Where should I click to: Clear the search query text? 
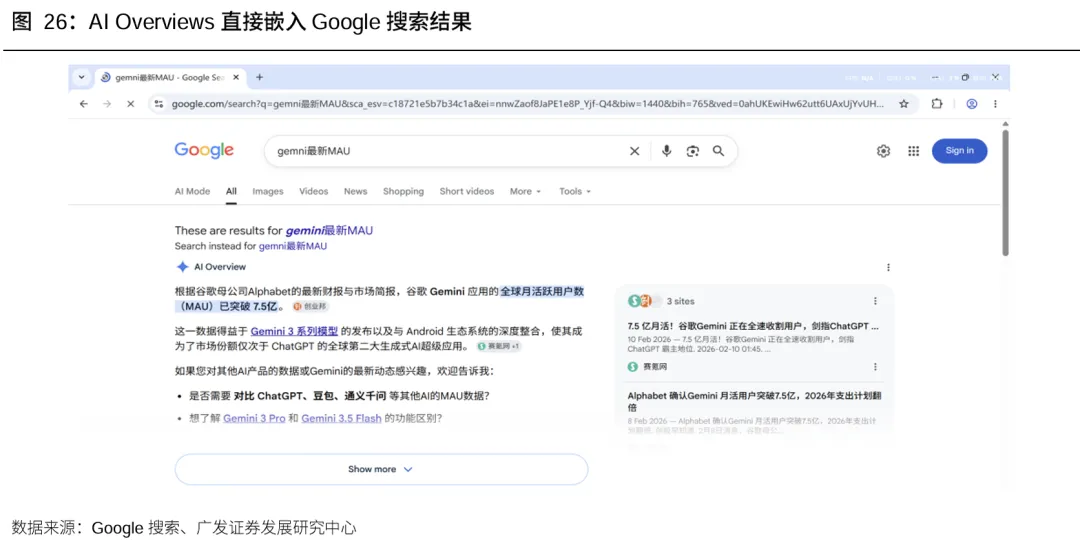pyautogui.click(x=634, y=151)
